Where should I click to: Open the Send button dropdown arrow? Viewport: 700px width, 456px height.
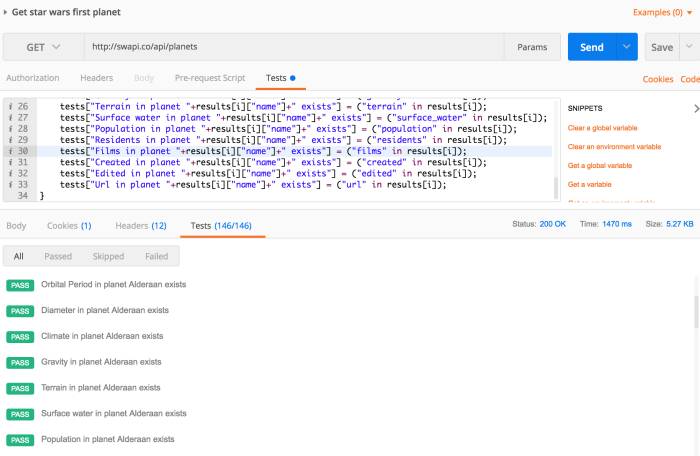pyautogui.click(x=627, y=47)
